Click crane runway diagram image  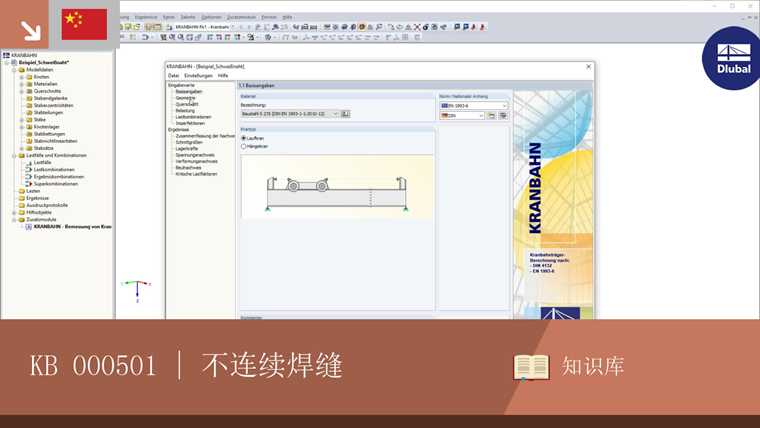coord(337,187)
